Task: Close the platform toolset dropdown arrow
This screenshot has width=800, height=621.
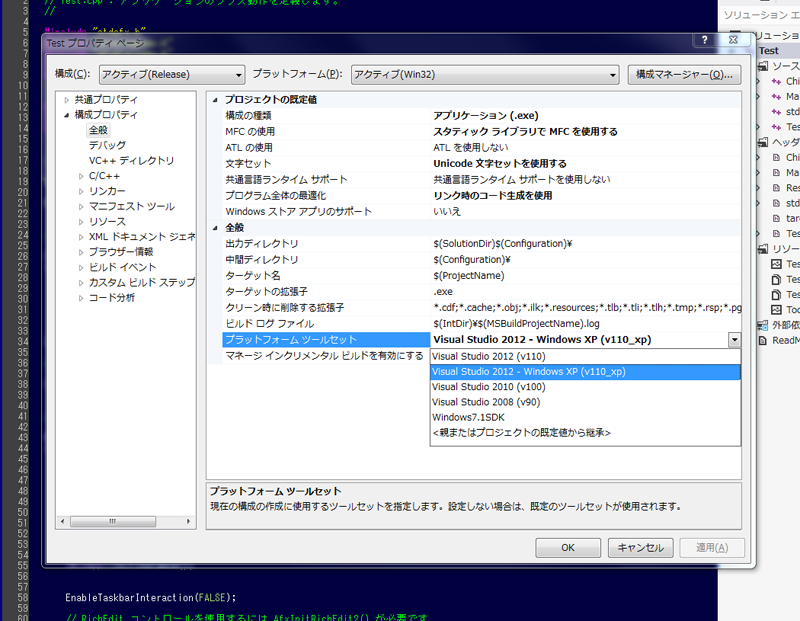Action: tap(734, 340)
